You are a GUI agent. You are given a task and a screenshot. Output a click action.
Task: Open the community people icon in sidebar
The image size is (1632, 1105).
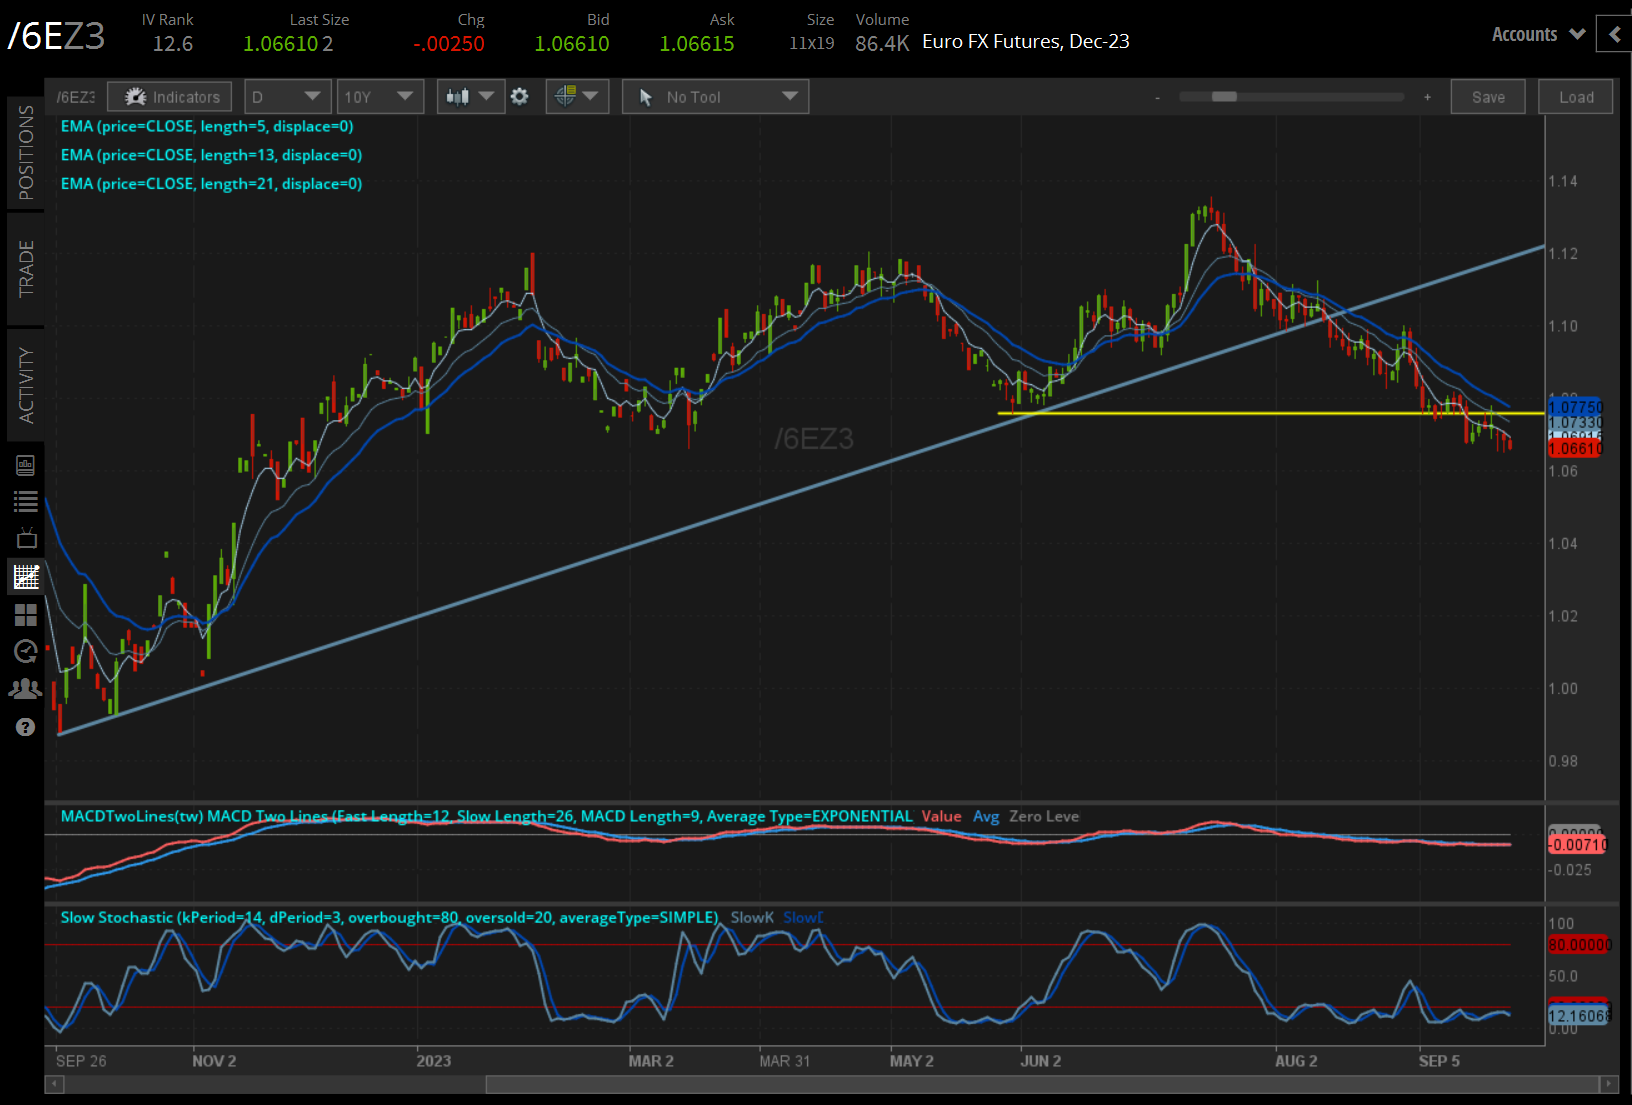pyautogui.click(x=26, y=689)
